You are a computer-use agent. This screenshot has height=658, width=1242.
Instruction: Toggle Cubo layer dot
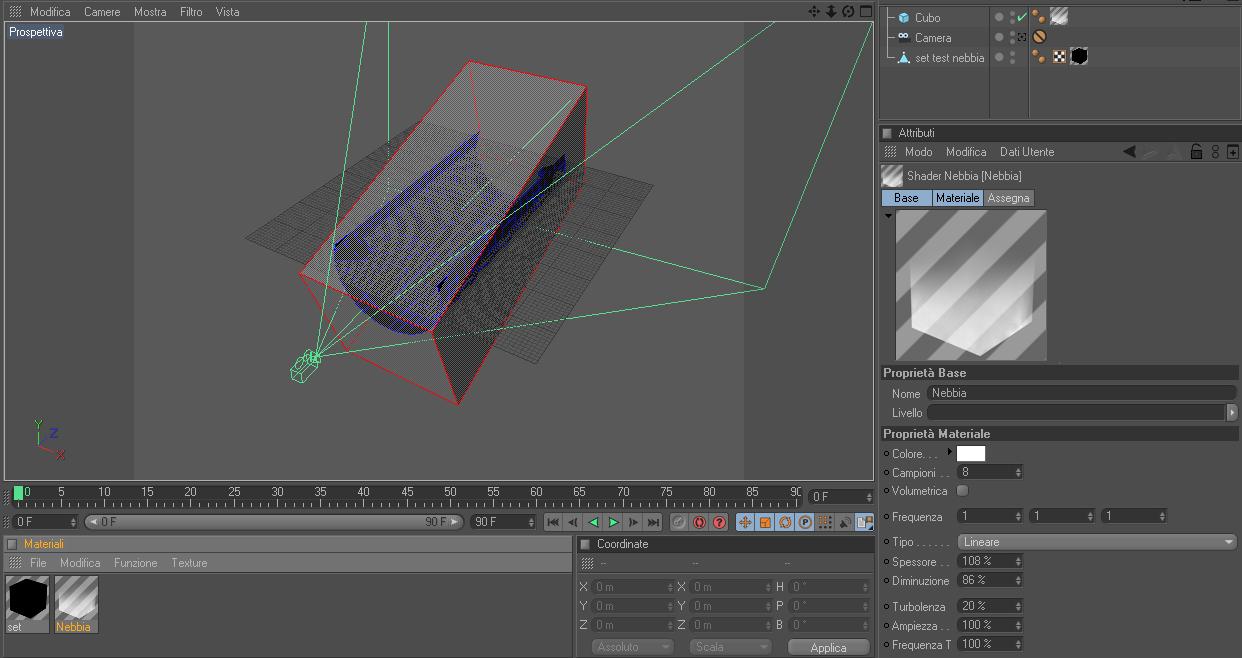pyautogui.click(x=999, y=17)
